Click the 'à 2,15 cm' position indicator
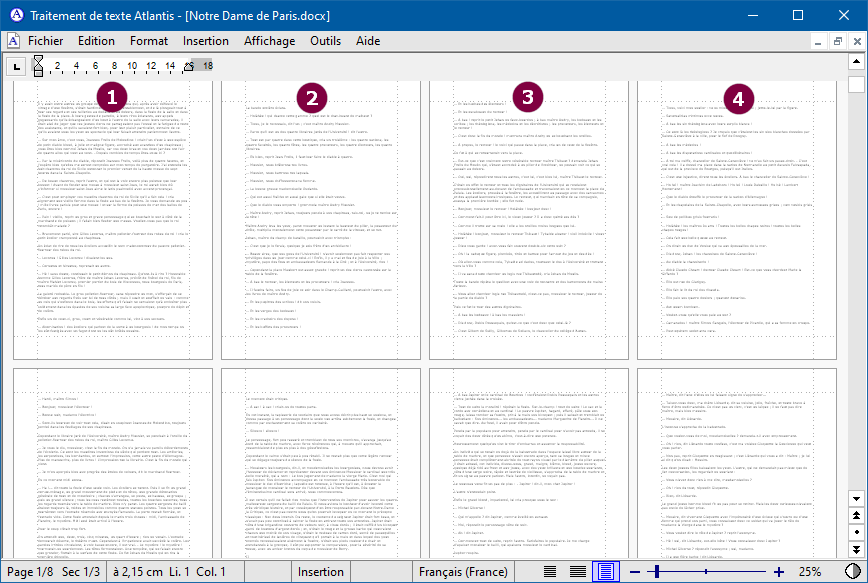This screenshot has width=868, height=583. tap(138, 571)
